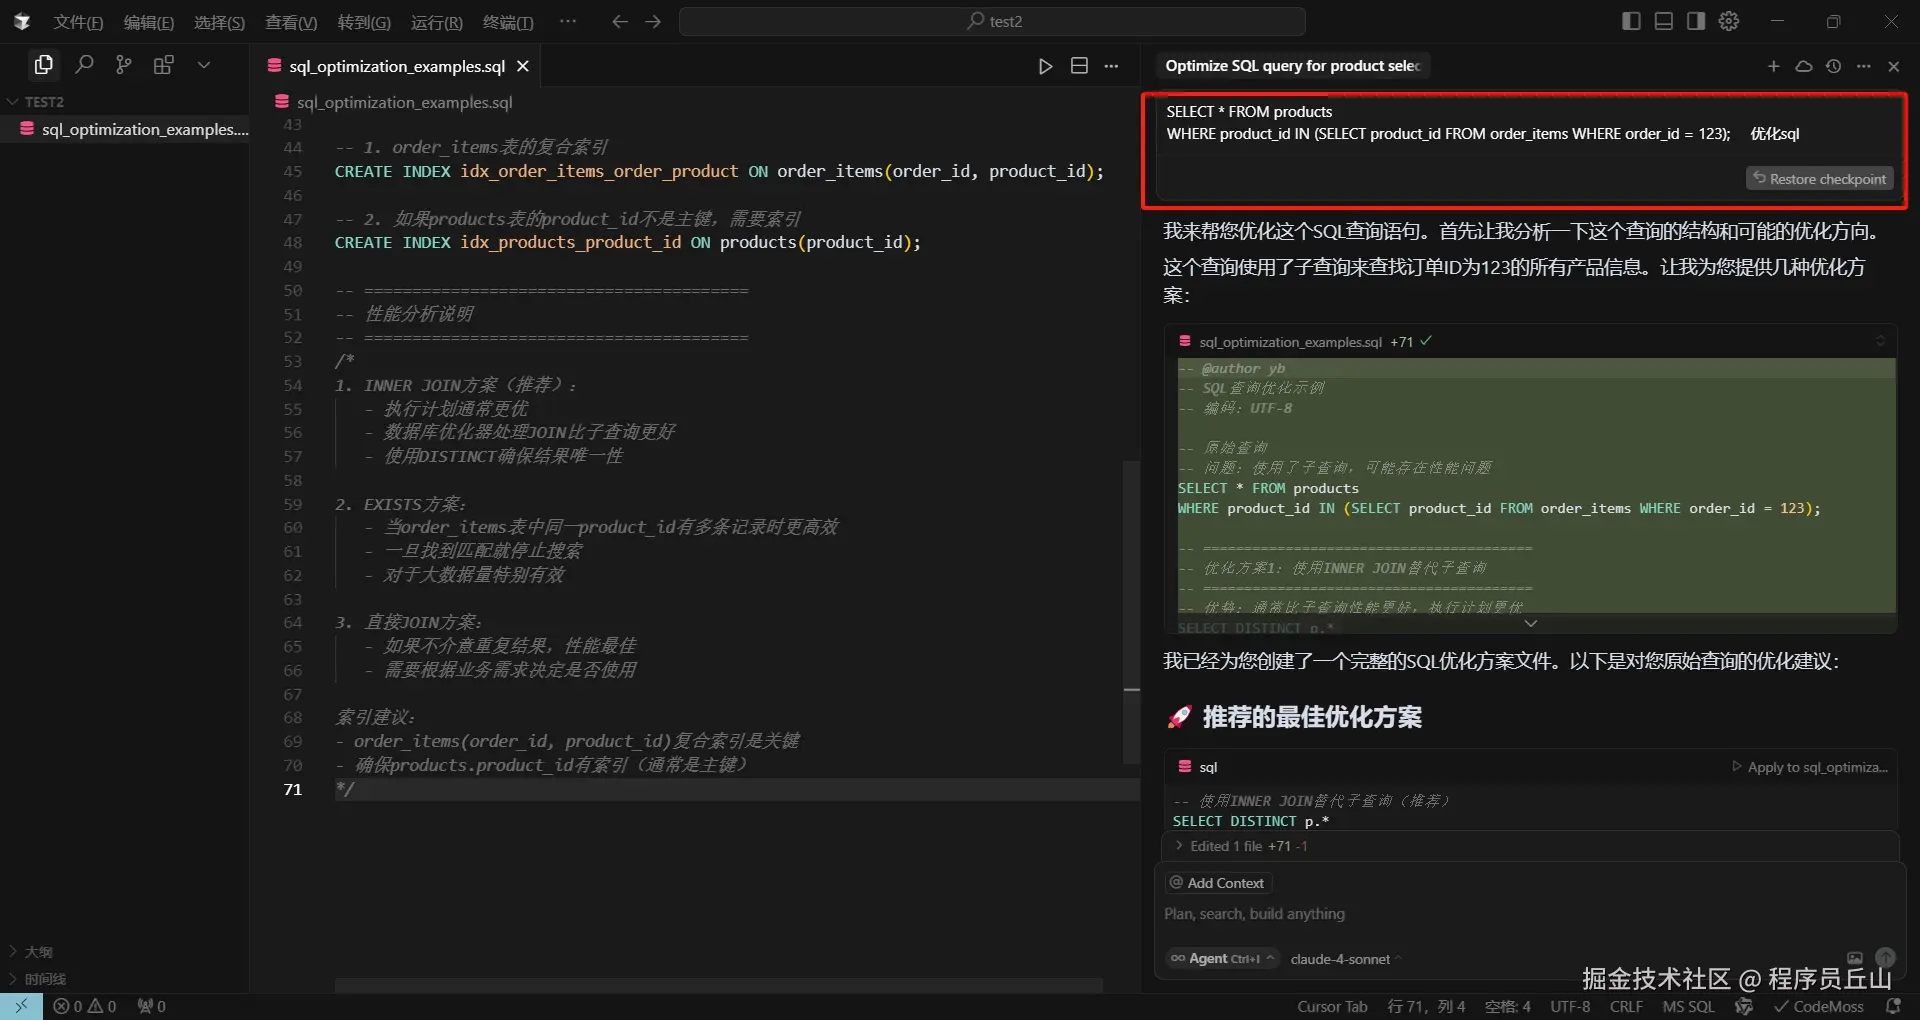
Task: Open the Explorer view in the activity bar
Action: point(43,65)
